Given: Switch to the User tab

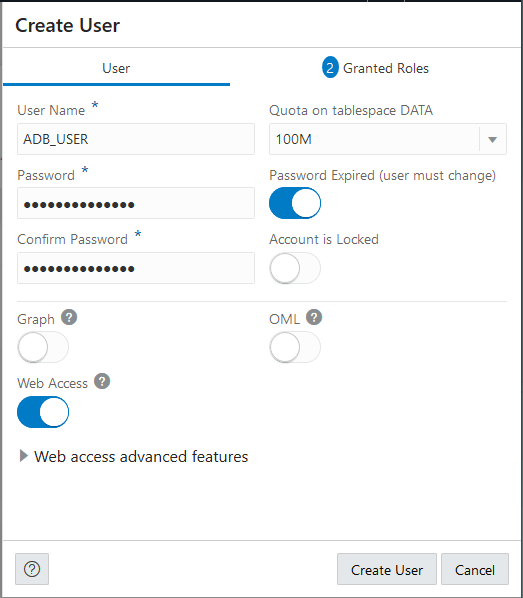Looking at the screenshot, I should pos(116,69).
